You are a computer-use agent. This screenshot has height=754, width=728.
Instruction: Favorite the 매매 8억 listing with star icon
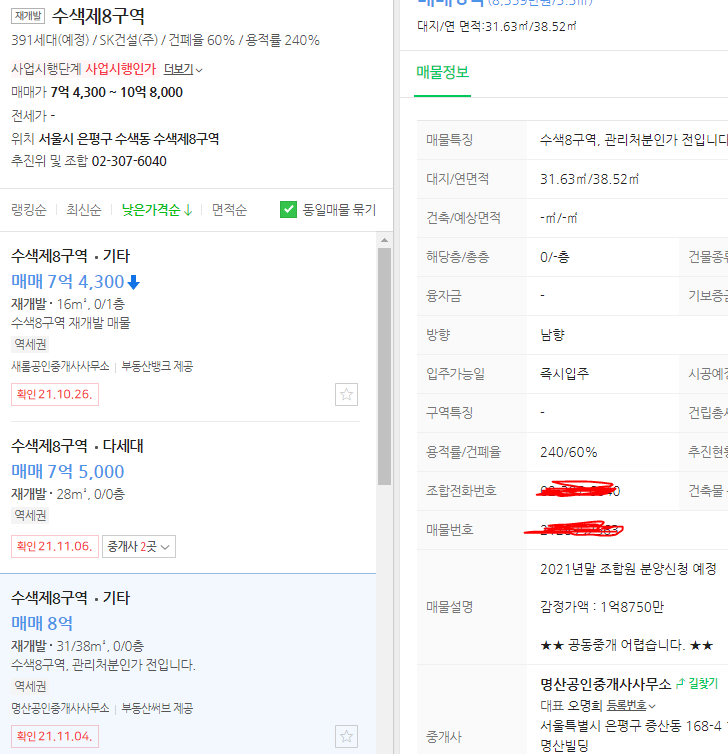346,736
